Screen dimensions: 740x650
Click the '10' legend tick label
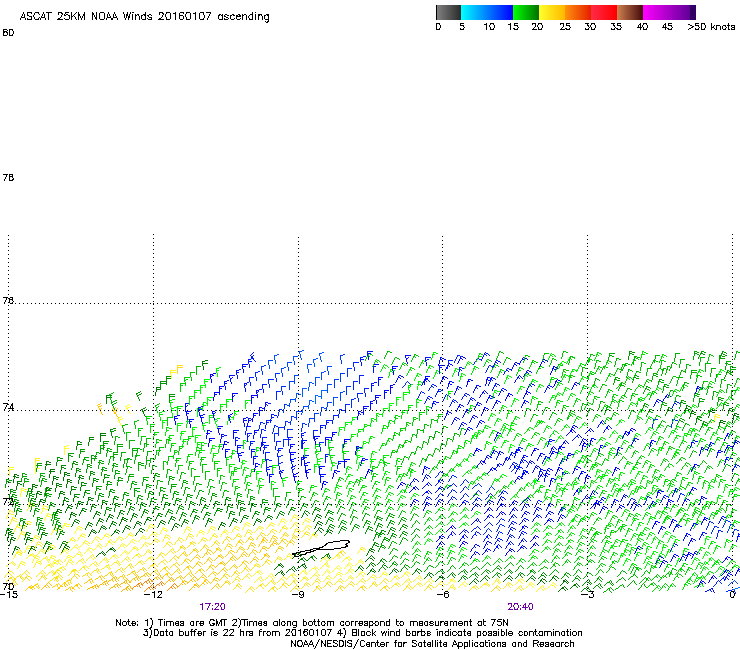(x=489, y=27)
